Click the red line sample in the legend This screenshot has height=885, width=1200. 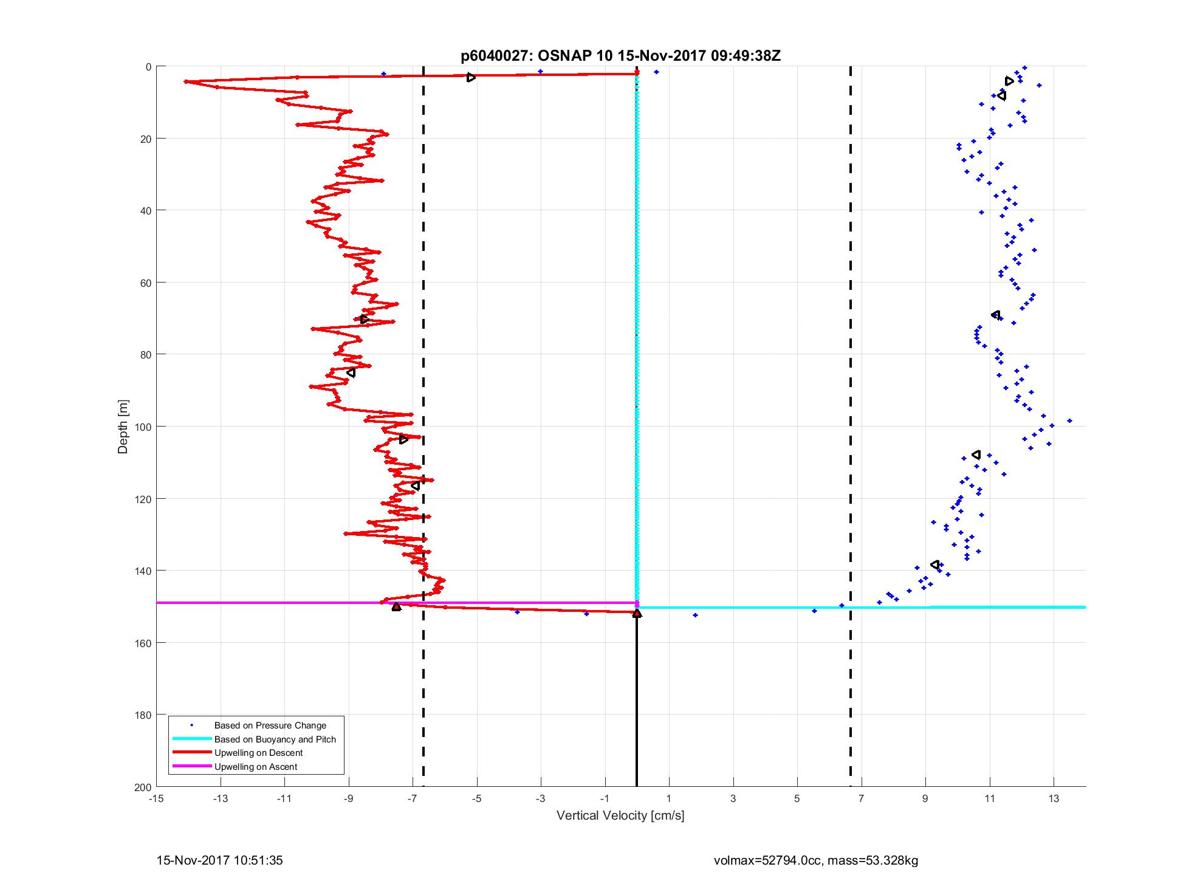pyautogui.click(x=191, y=752)
